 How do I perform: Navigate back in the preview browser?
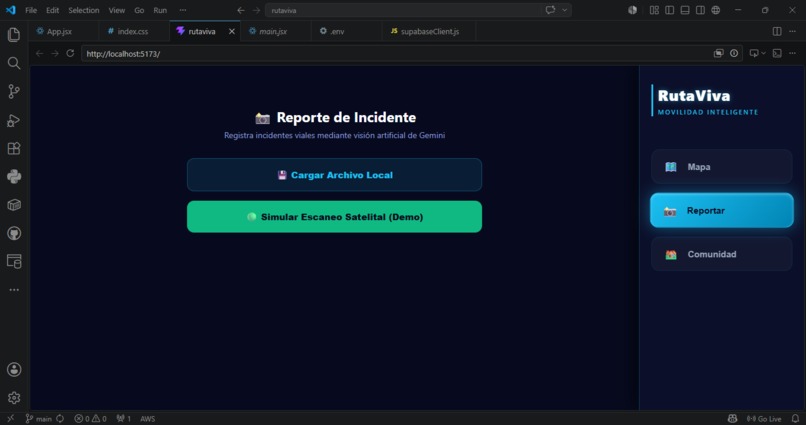tap(40, 53)
